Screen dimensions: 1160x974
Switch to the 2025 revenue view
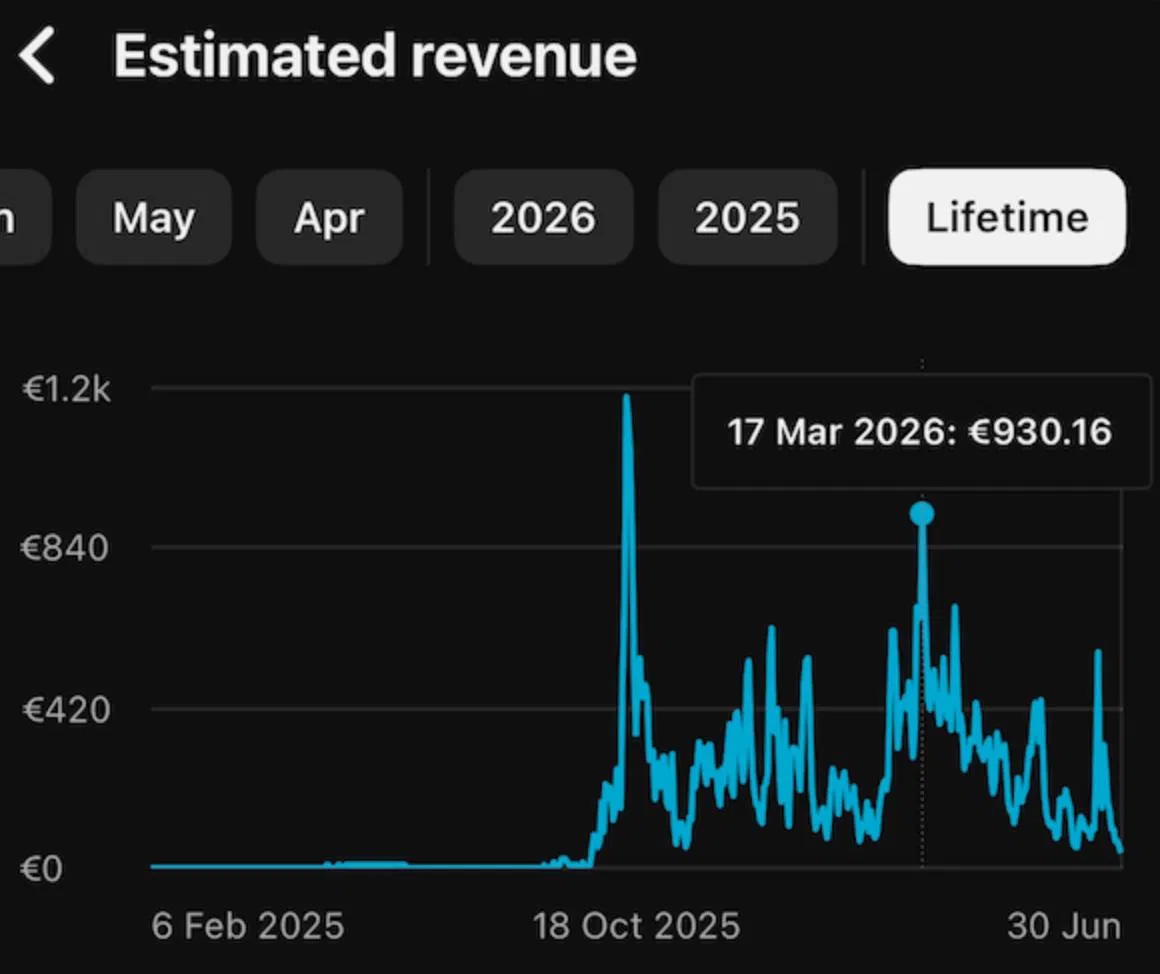click(747, 217)
